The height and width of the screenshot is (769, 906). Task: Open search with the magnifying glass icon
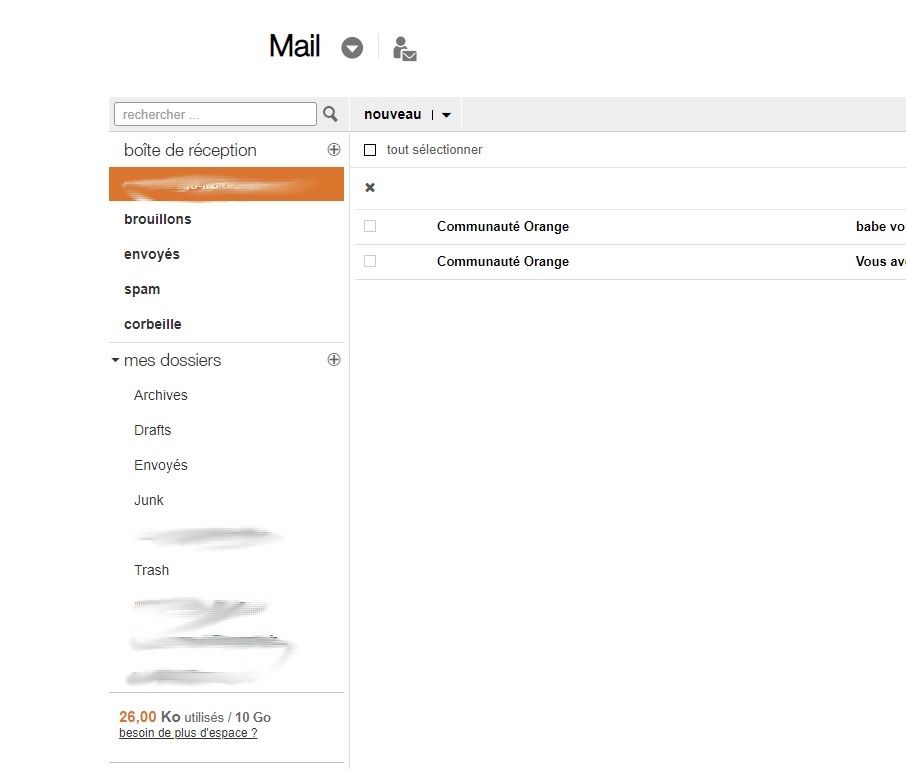click(330, 114)
